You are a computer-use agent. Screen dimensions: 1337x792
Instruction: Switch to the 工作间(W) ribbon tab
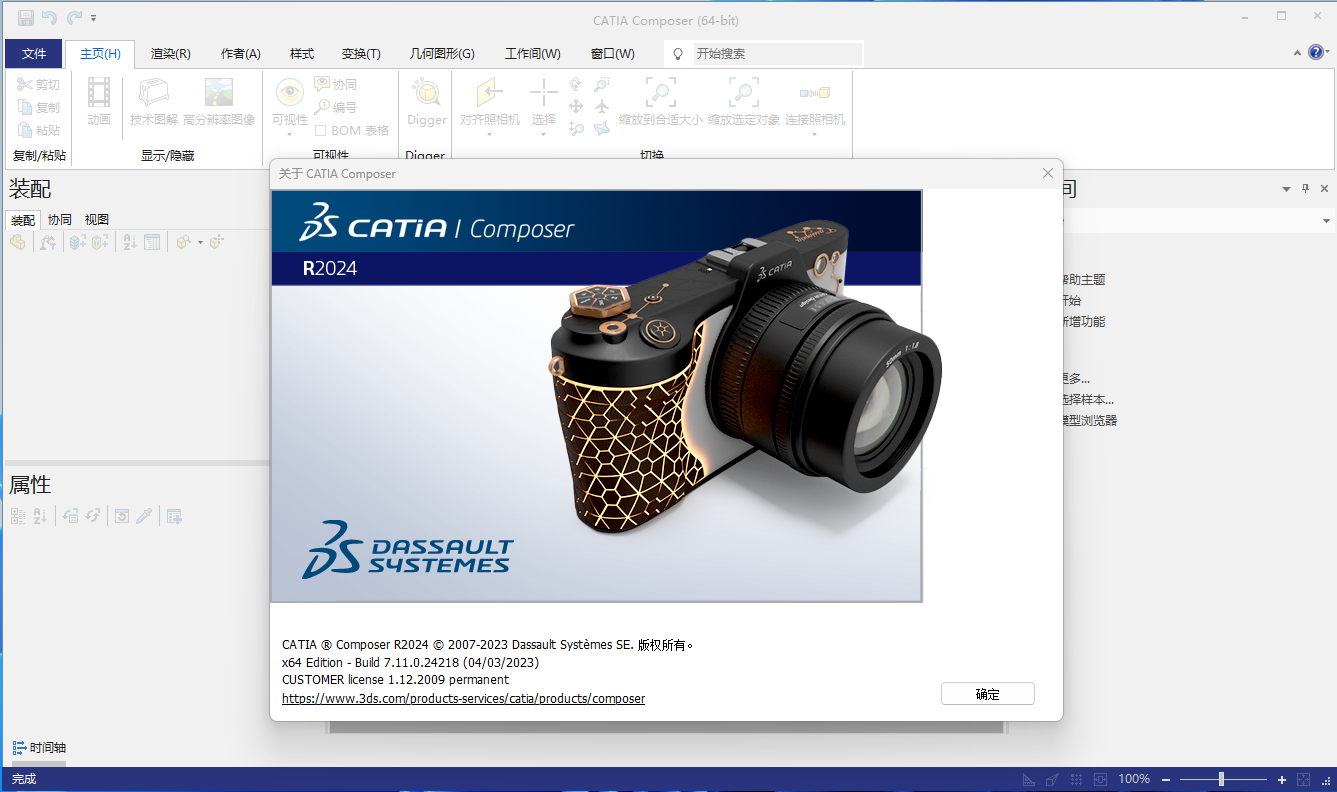[533, 54]
